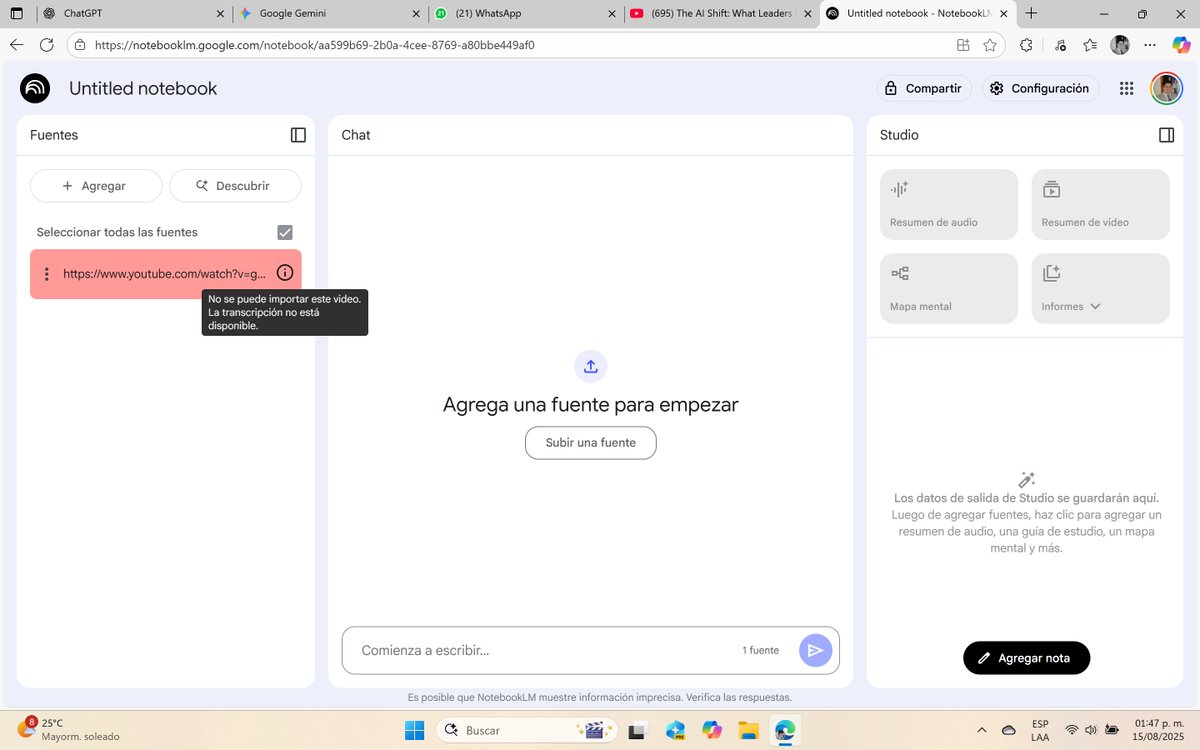Click the NotebookLM logo
The height and width of the screenshot is (750, 1200).
[35, 88]
